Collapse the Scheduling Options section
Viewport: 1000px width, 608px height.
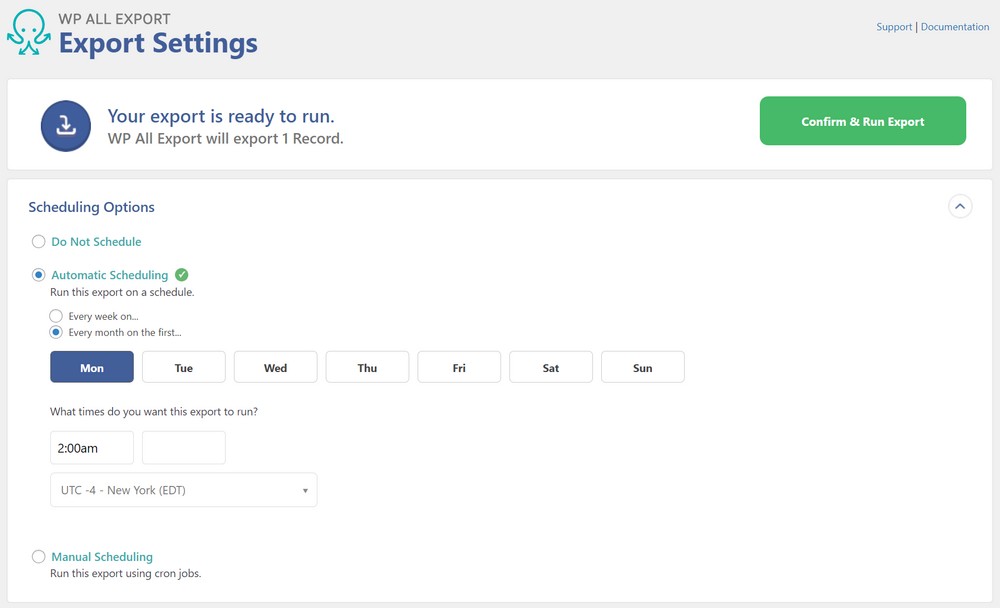[960, 207]
